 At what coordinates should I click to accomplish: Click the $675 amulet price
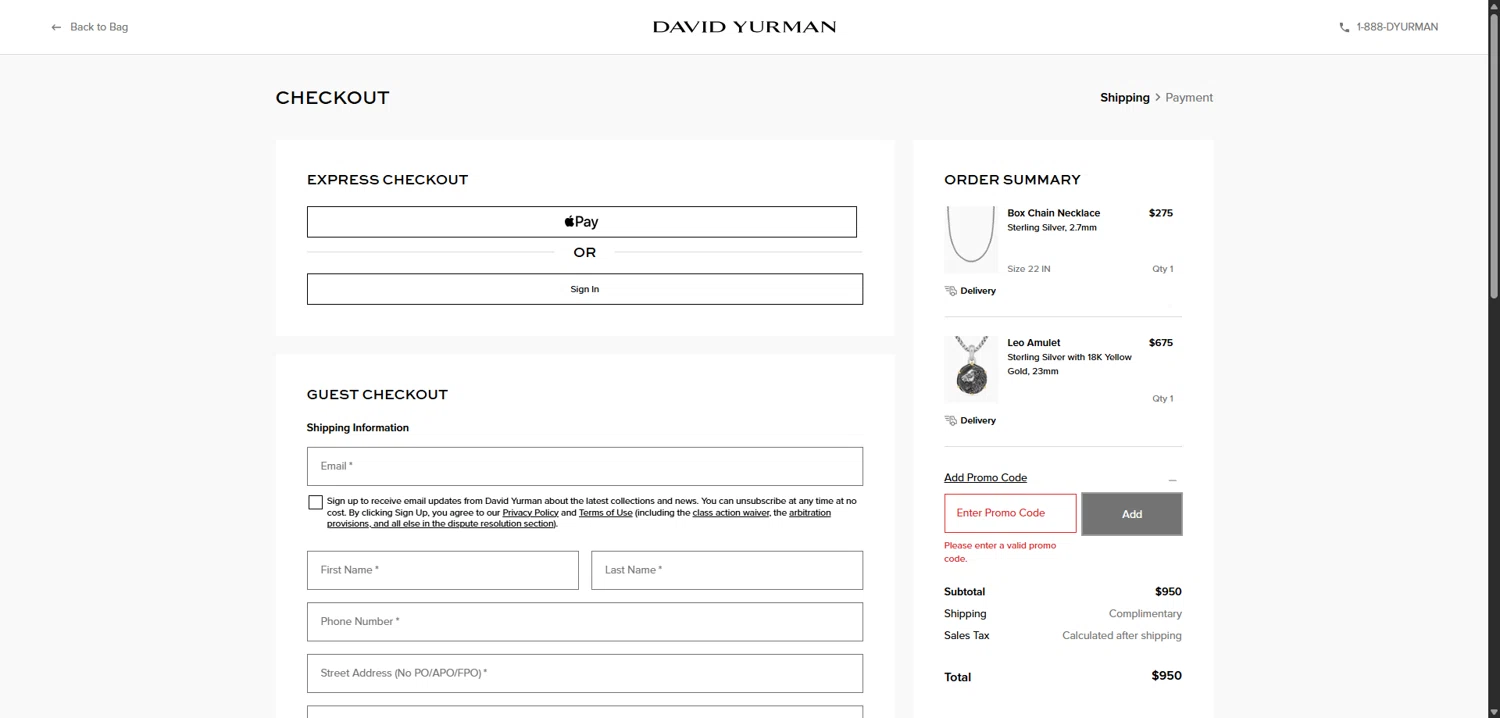coord(1160,343)
